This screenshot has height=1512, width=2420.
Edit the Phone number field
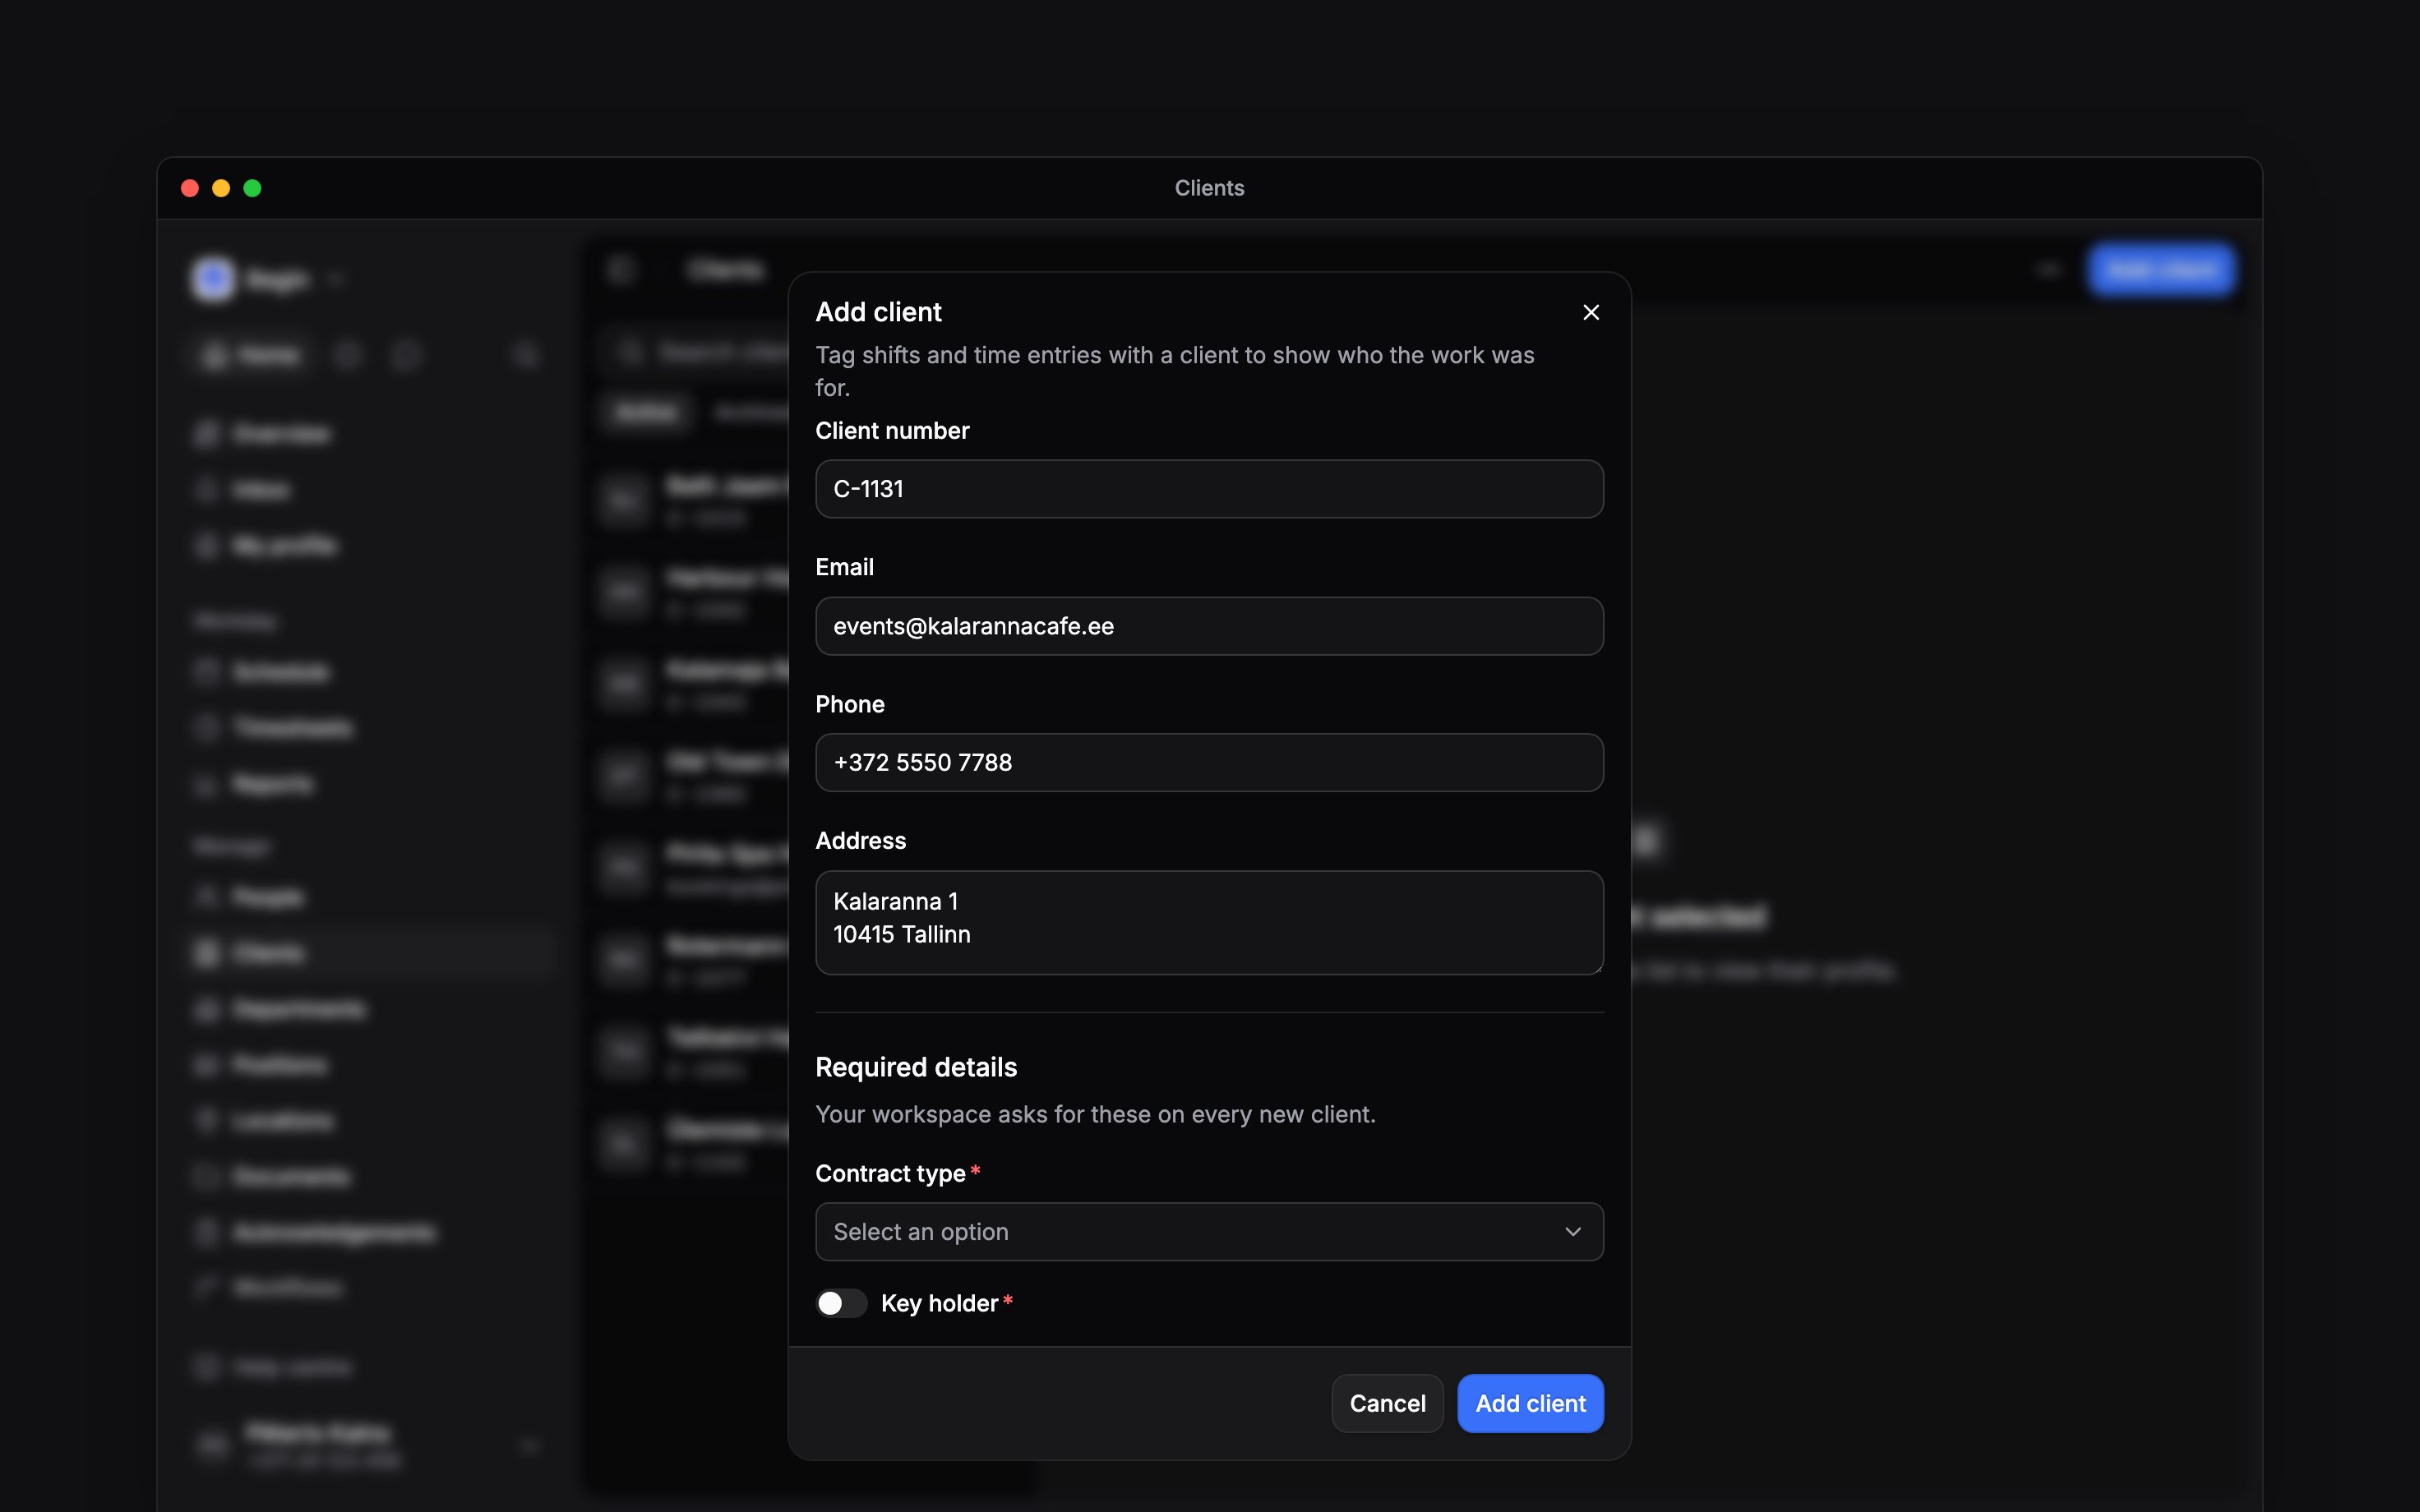pos(1209,763)
